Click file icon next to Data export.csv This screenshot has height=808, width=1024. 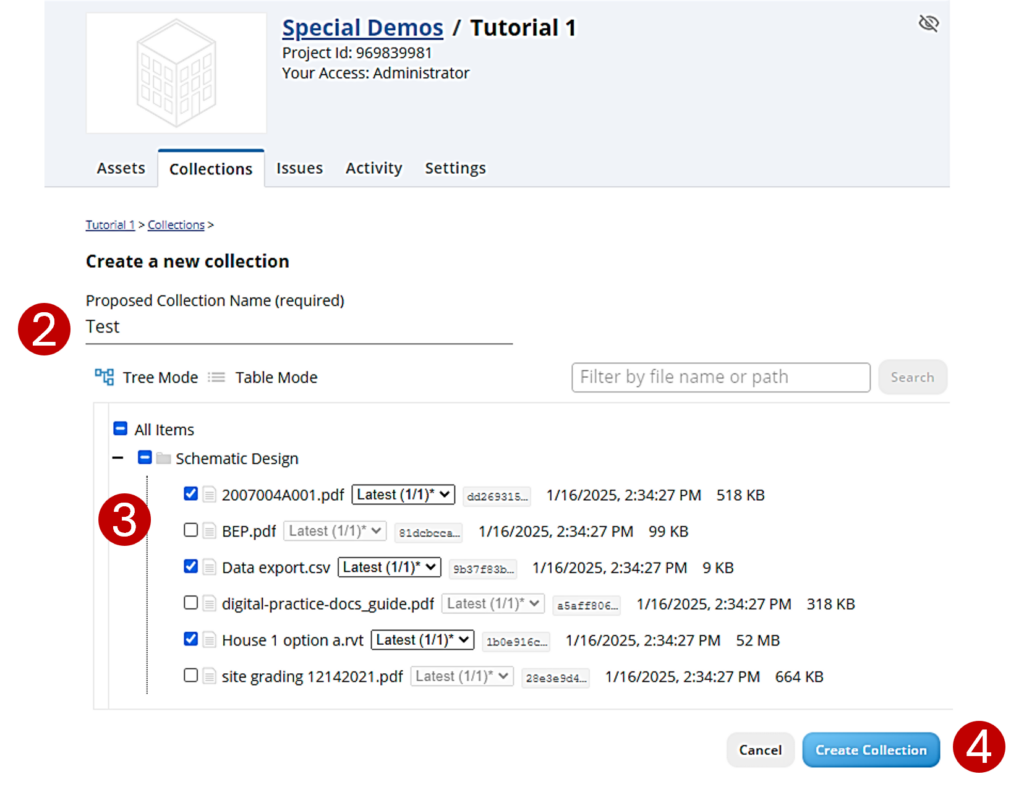tap(210, 567)
